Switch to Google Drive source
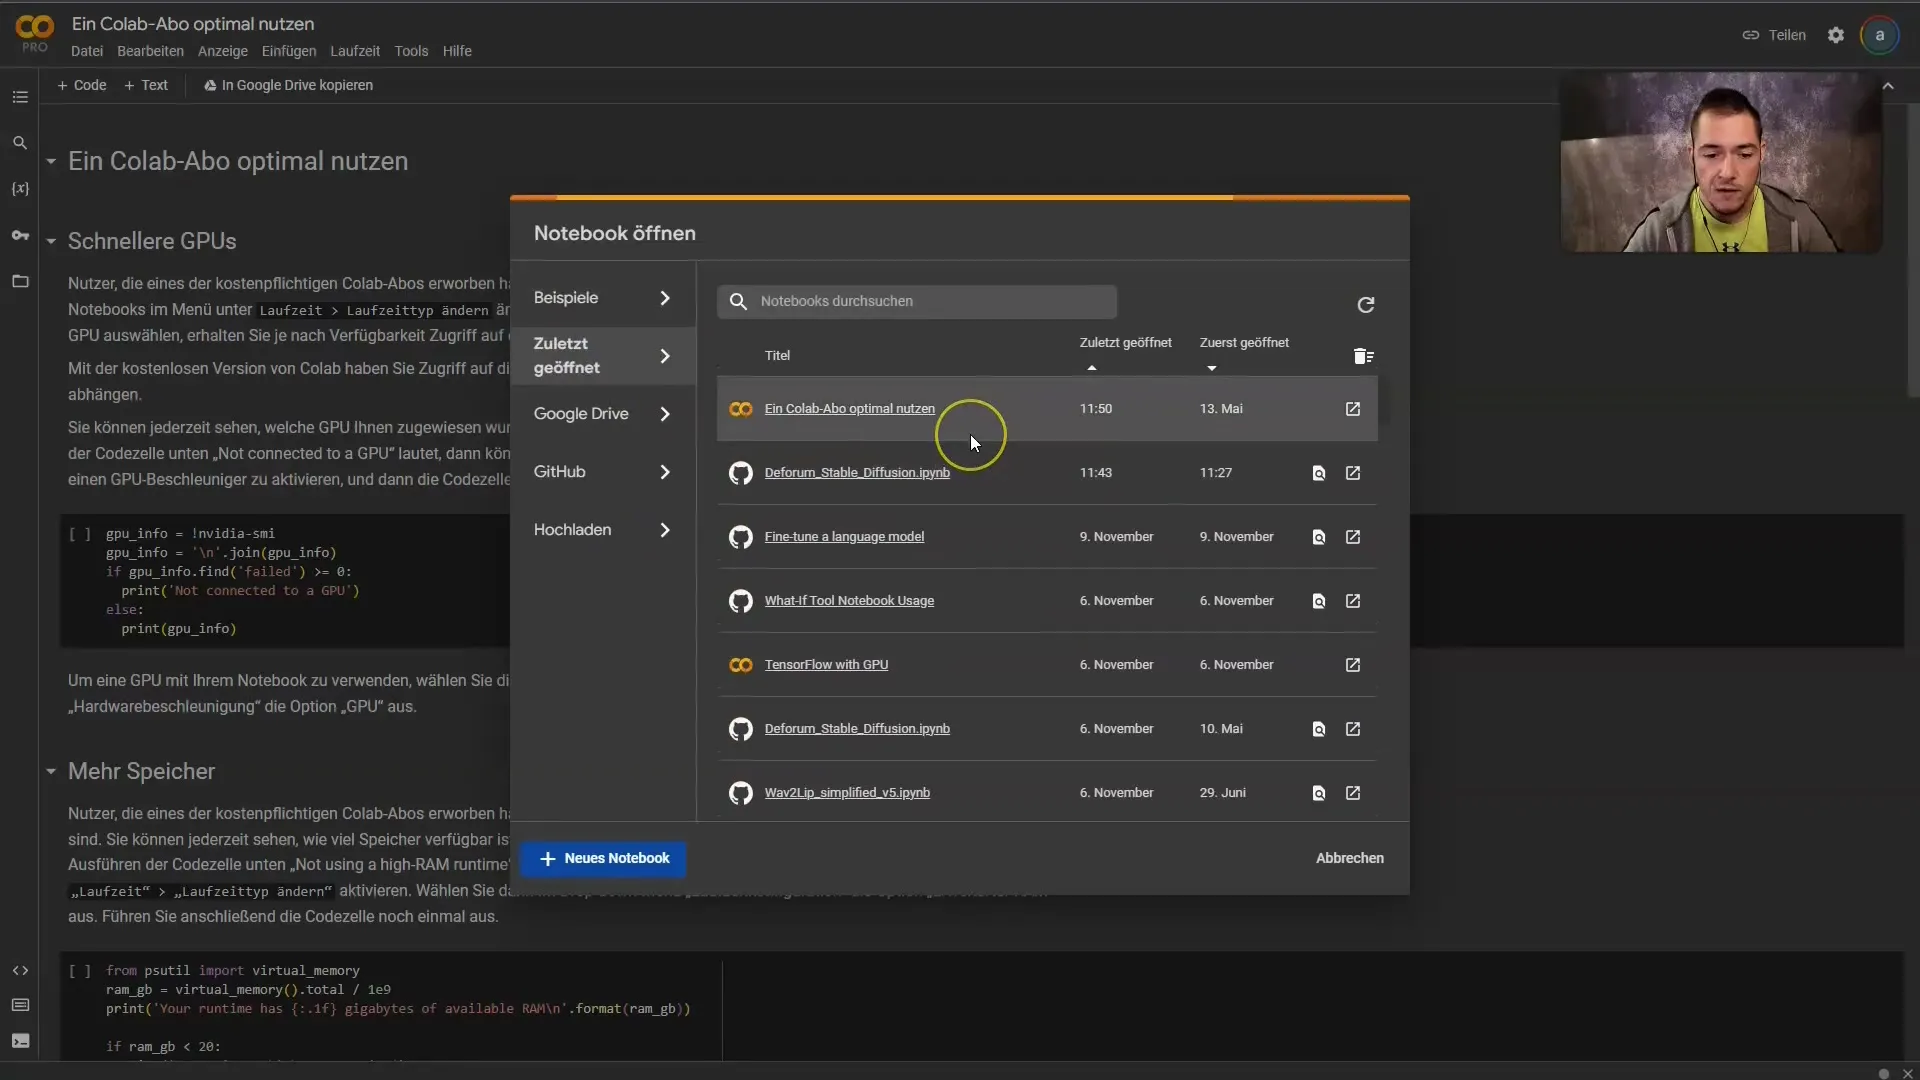 click(602, 414)
